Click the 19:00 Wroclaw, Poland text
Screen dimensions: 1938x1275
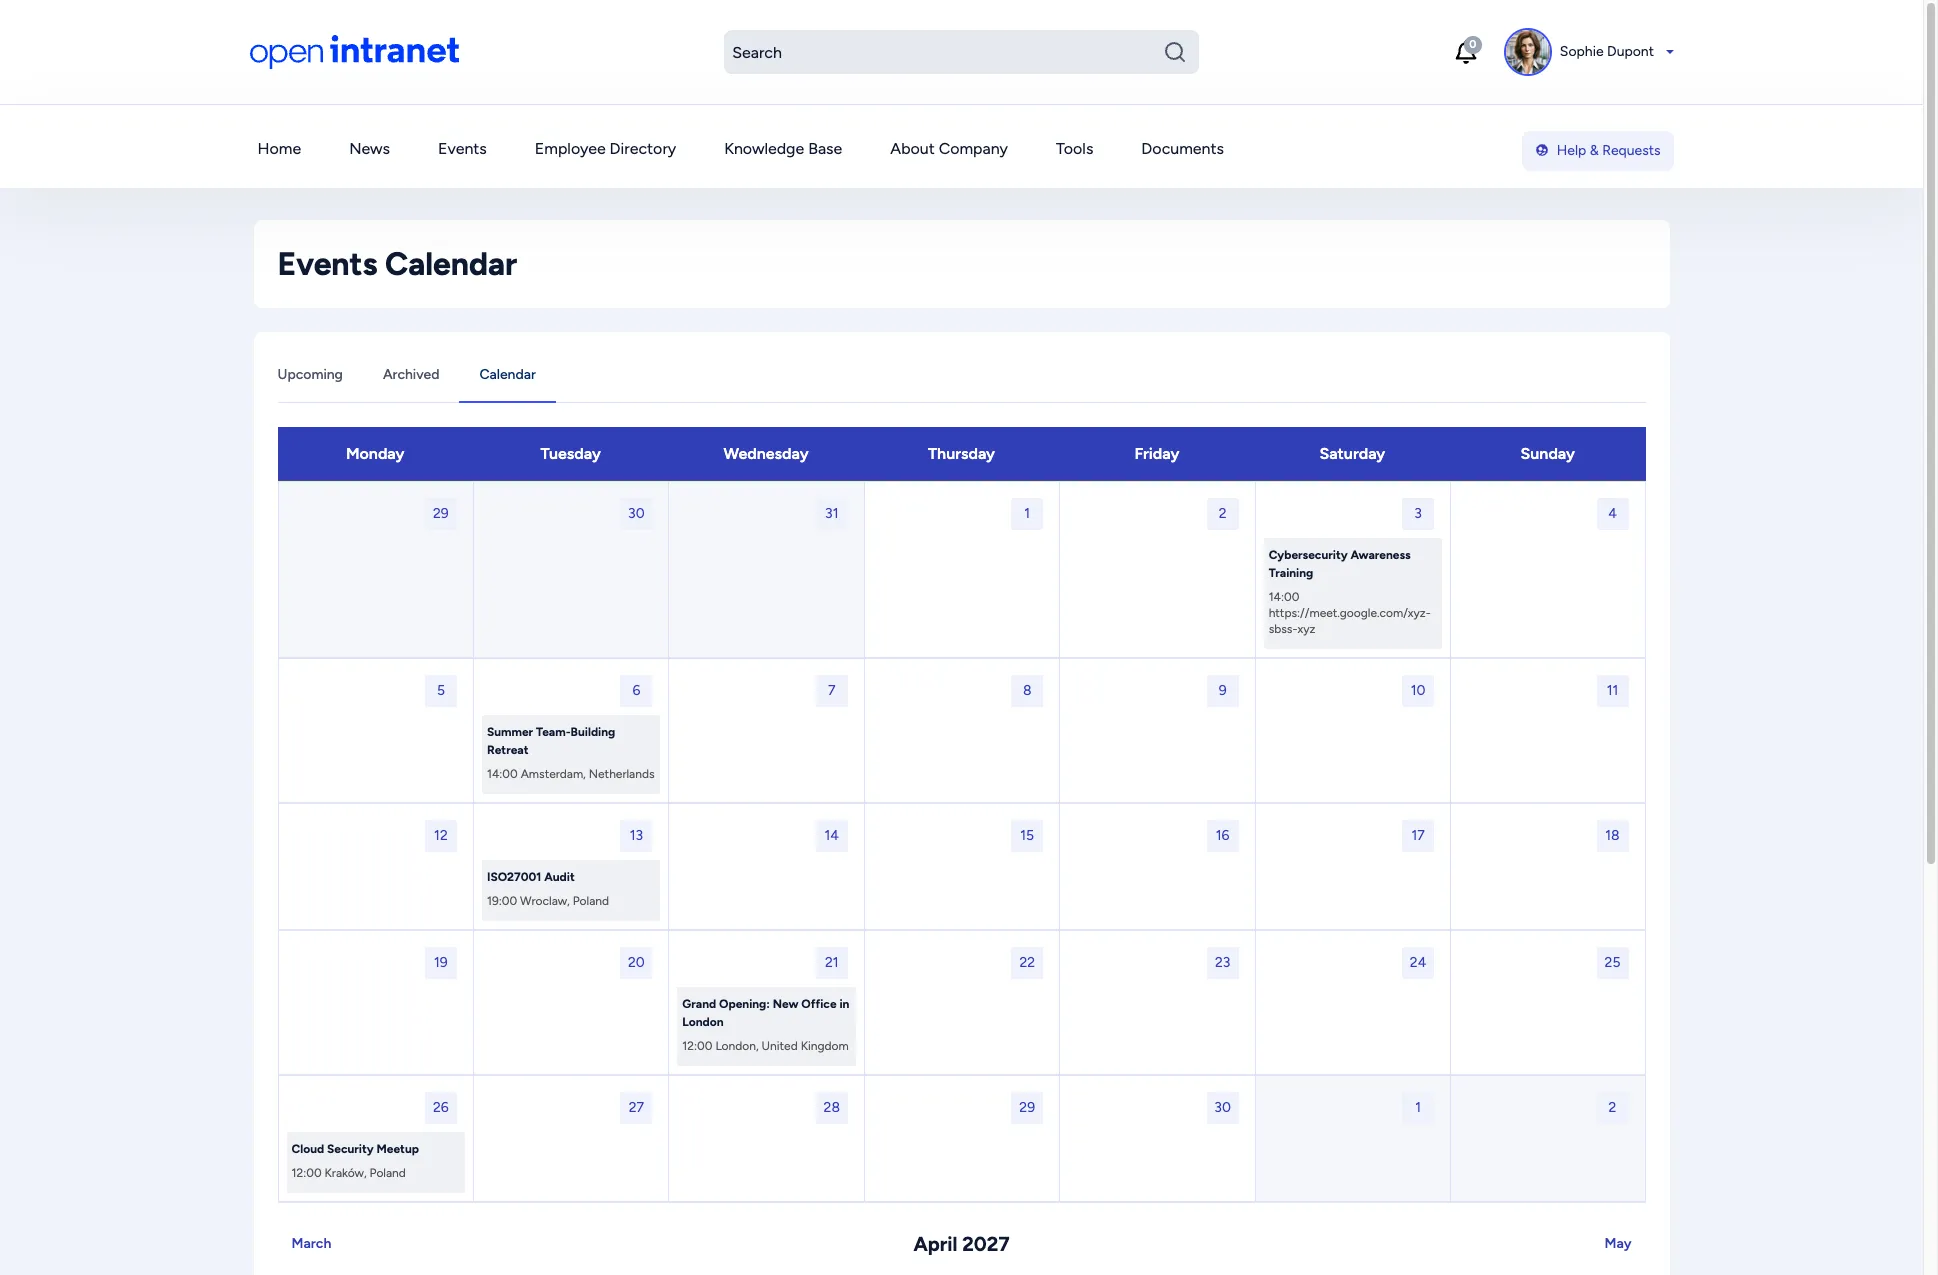[x=547, y=901]
